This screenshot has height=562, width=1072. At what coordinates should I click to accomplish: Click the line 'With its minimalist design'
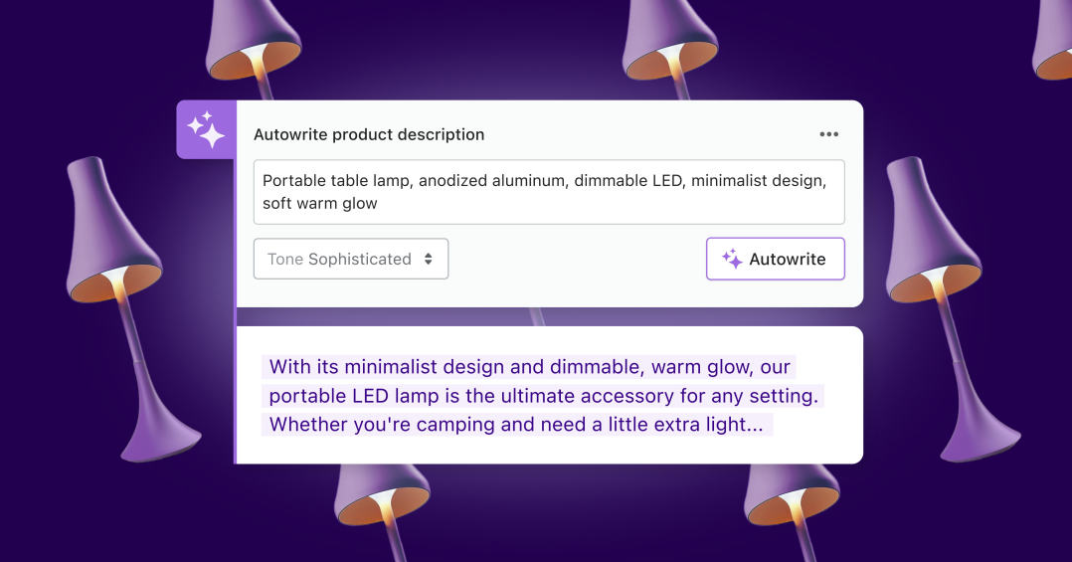pos(531,367)
